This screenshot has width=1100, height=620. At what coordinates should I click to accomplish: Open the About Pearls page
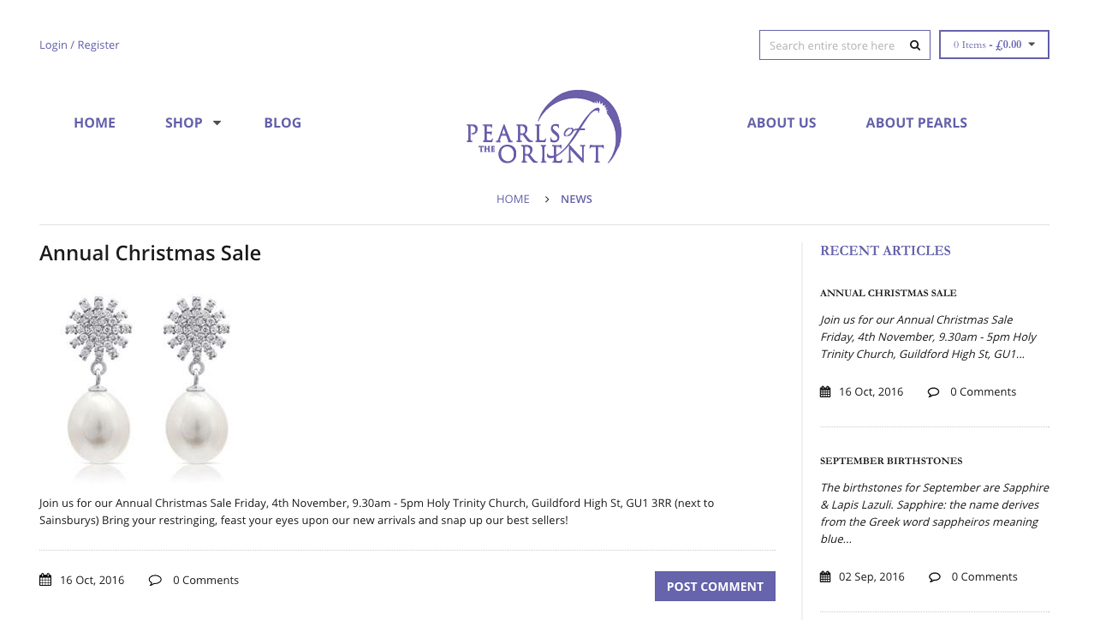(x=916, y=123)
